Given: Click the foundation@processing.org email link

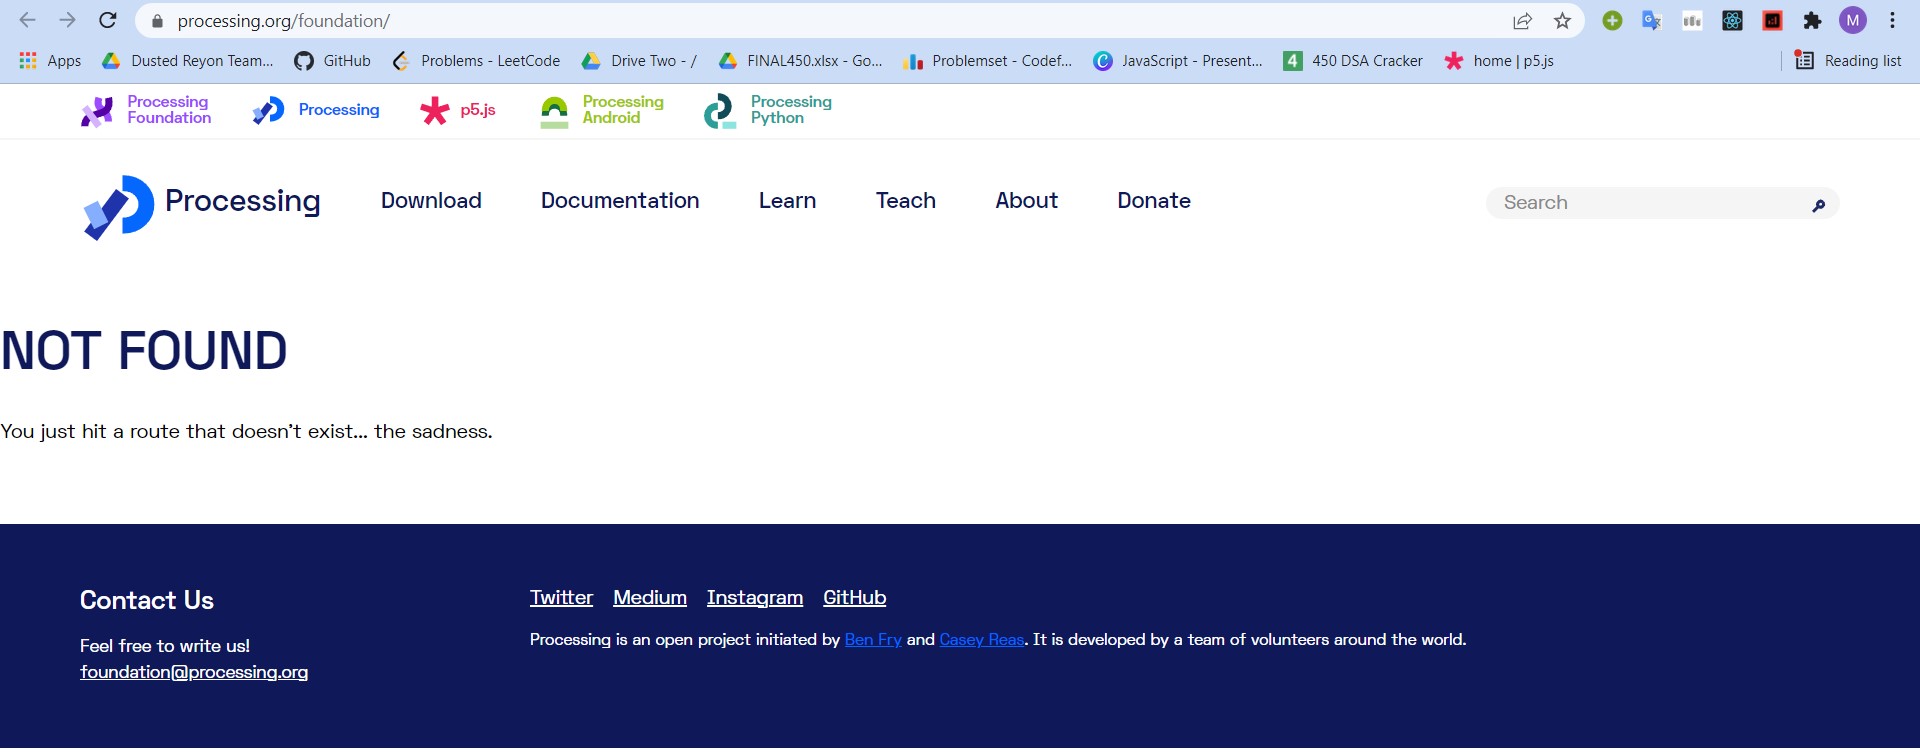Looking at the screenshot, I should tap(194, 672).
